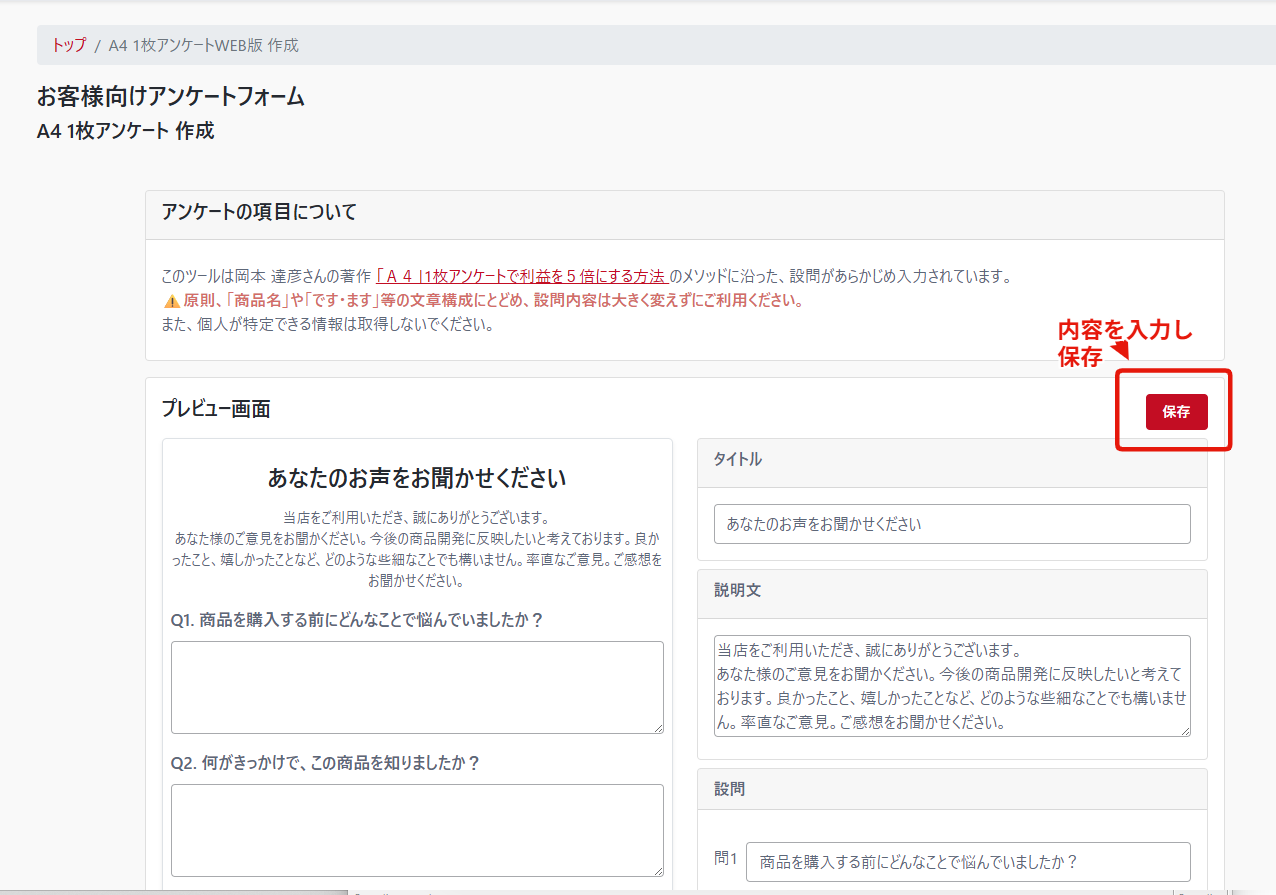
Task: Click the アンケートの項目について panel header
Action: pos(259,212)
